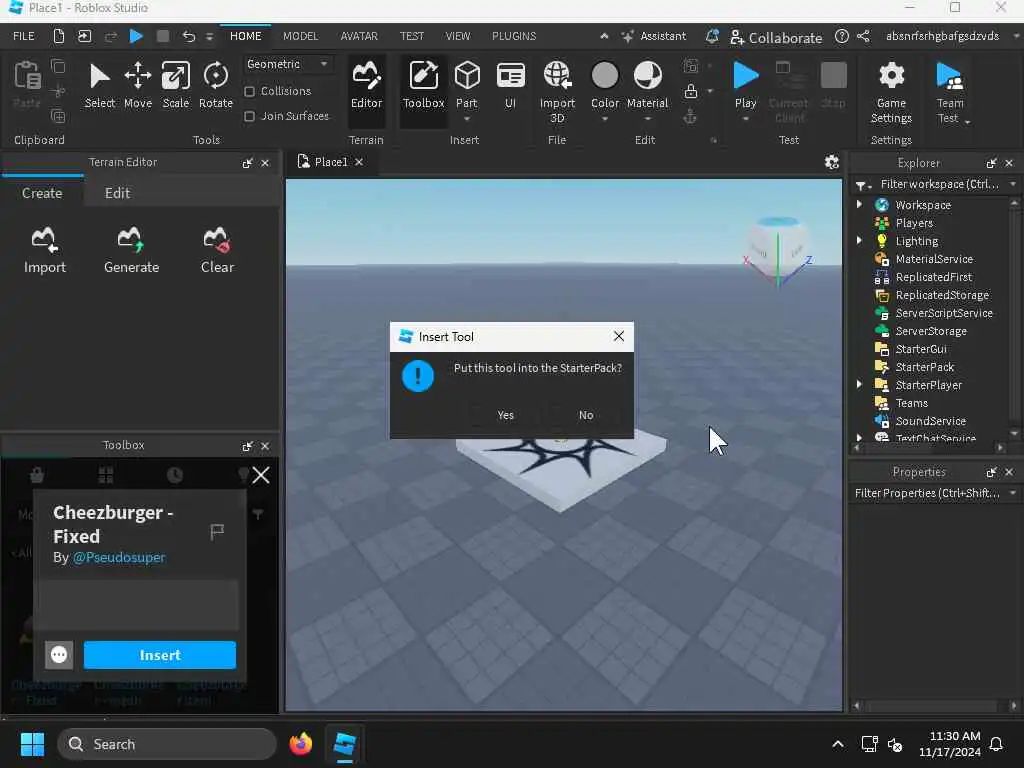Select StarterPack in Explorer
This screenshot has width=1024, height=768.
click(x=924, y=367)
